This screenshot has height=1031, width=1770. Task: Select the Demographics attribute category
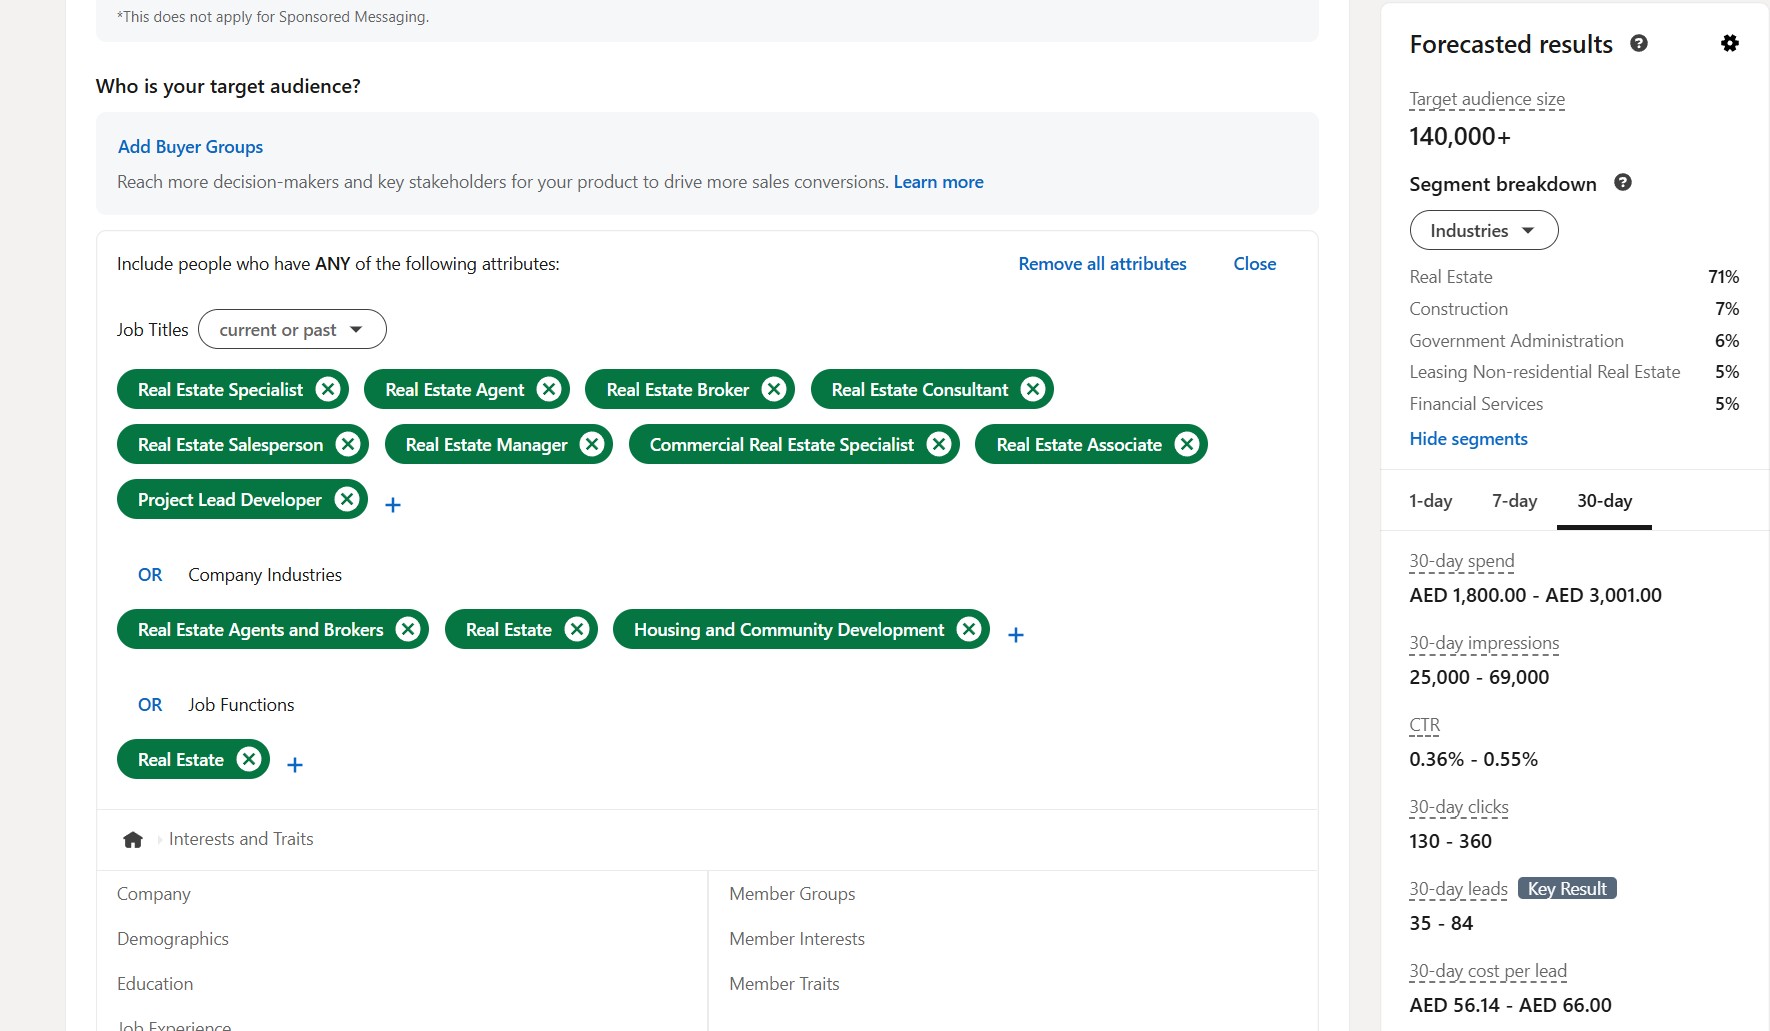(173, 939)
